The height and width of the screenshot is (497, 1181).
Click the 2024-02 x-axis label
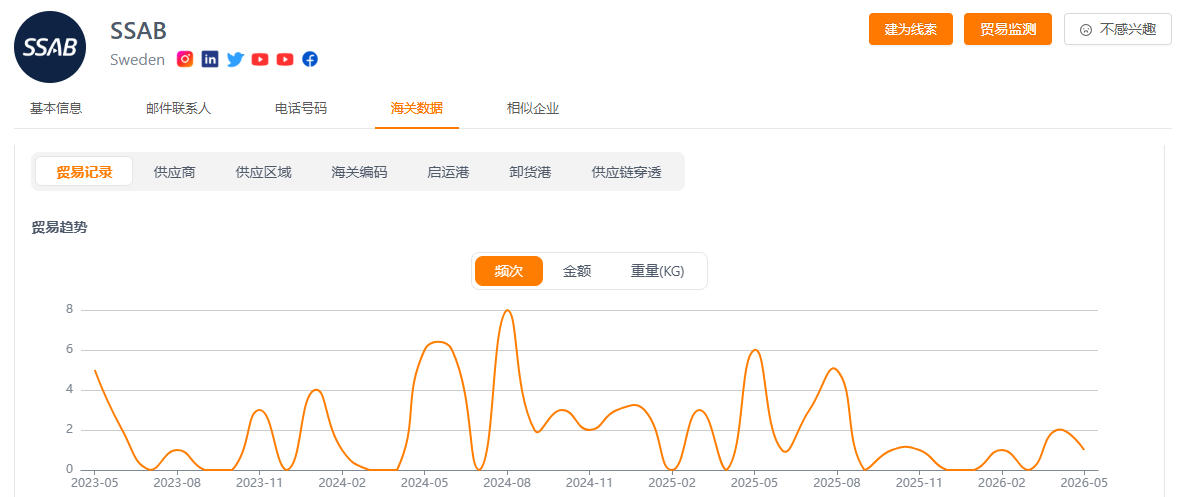click(343, 482)
